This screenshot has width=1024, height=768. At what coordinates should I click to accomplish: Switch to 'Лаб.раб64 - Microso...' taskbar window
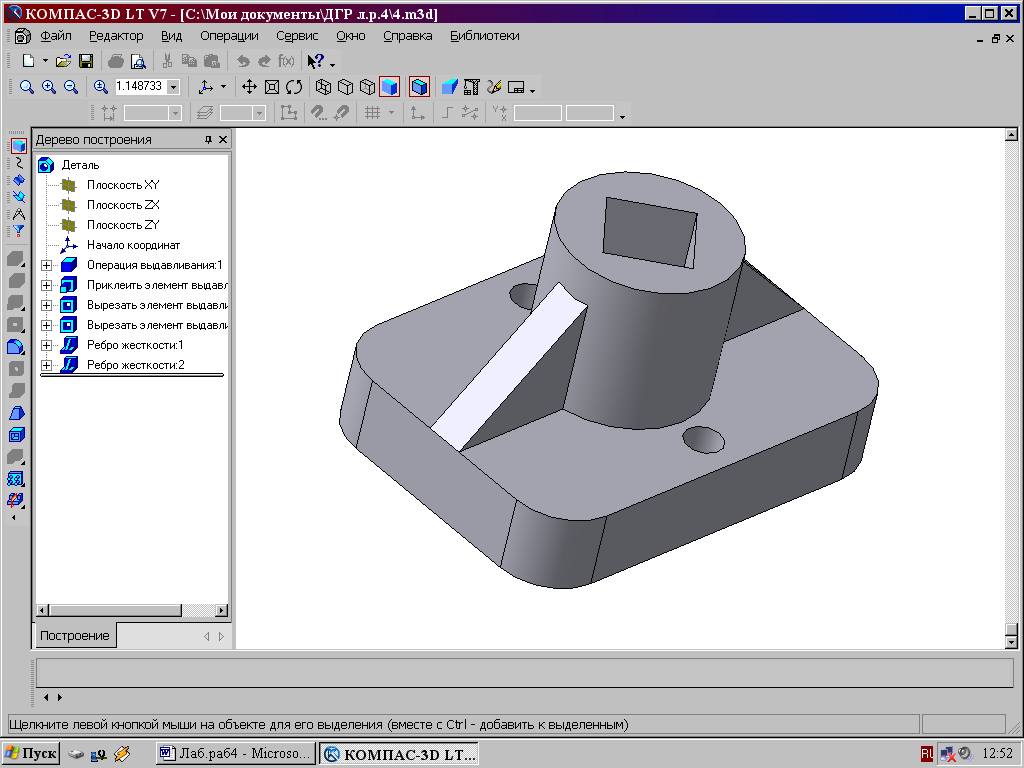(x=236, y=753)
